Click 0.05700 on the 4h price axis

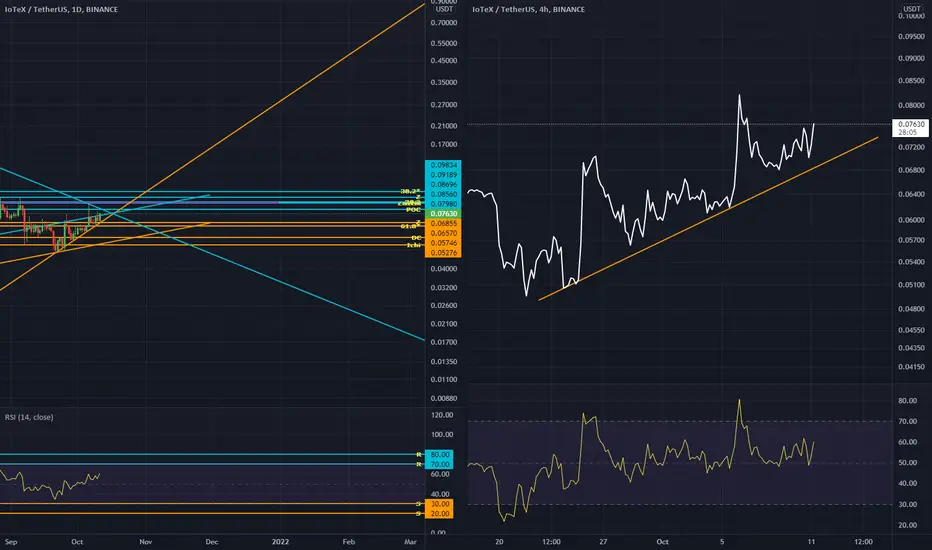[911, 240]
